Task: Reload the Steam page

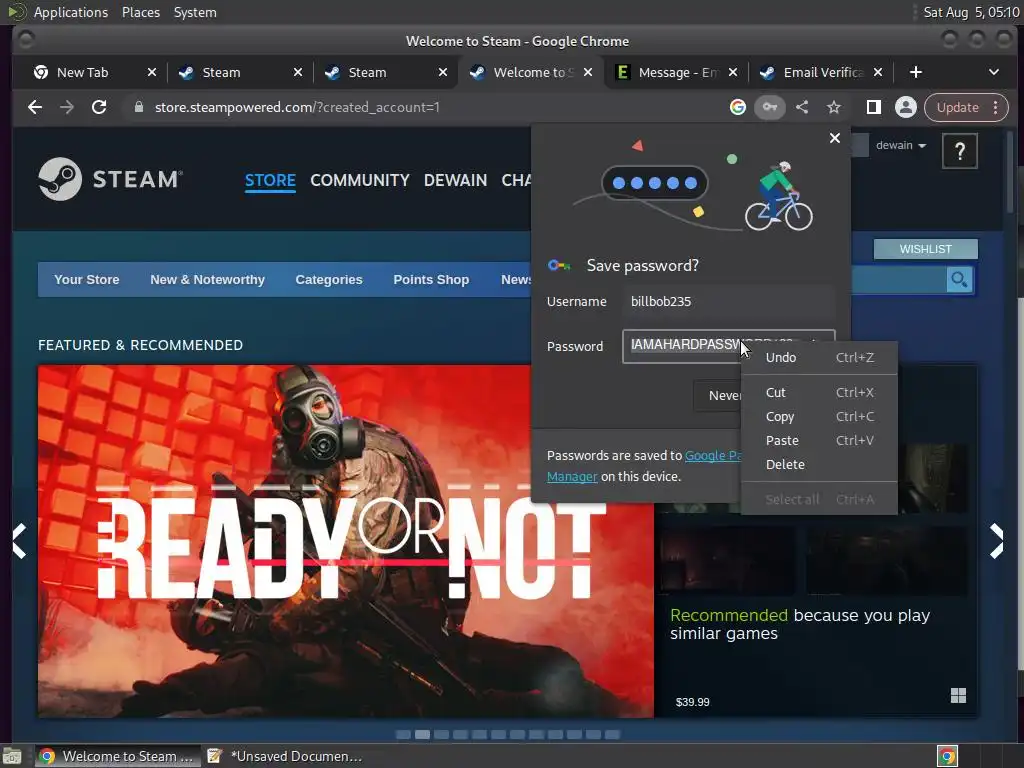Action: (x=99, y=107)
